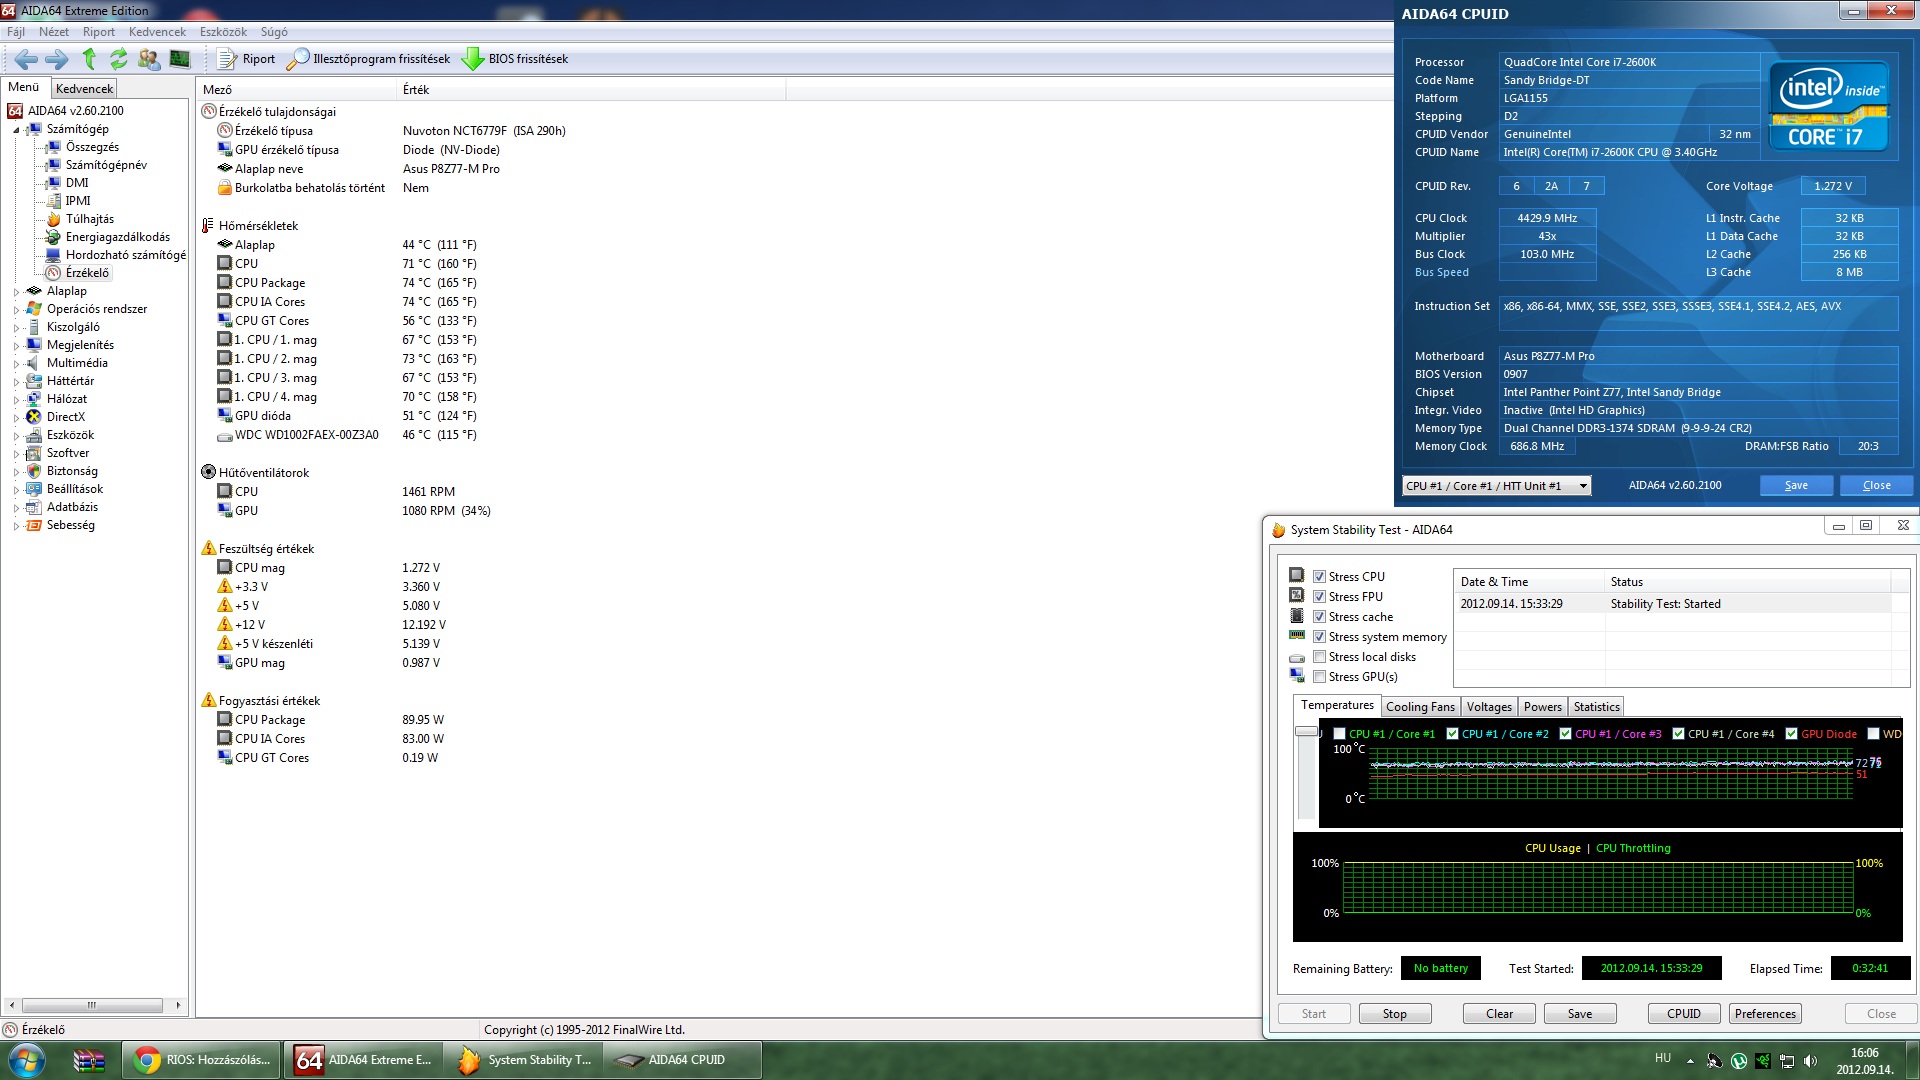
Task: Open the Nézet menu
Action: [54, 32]
